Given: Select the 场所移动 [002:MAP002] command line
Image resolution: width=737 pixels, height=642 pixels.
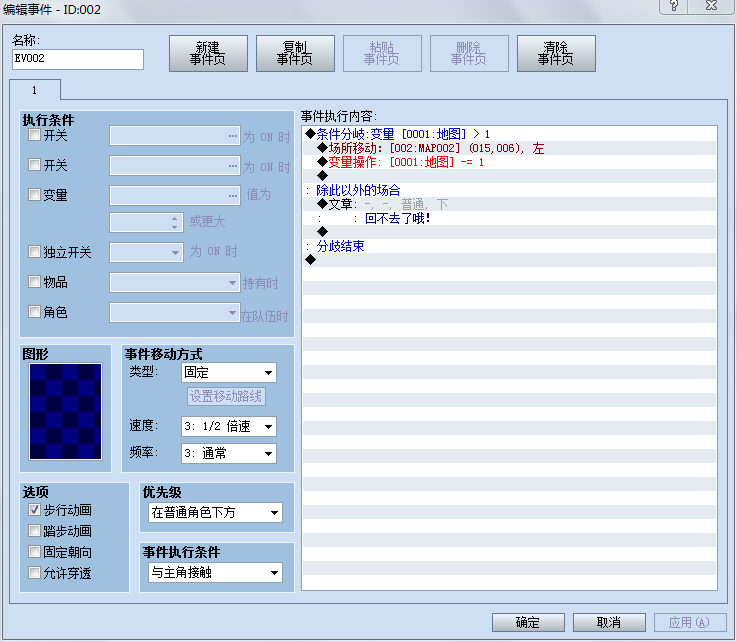Looking at the screenshot, I should coord(510,148).
